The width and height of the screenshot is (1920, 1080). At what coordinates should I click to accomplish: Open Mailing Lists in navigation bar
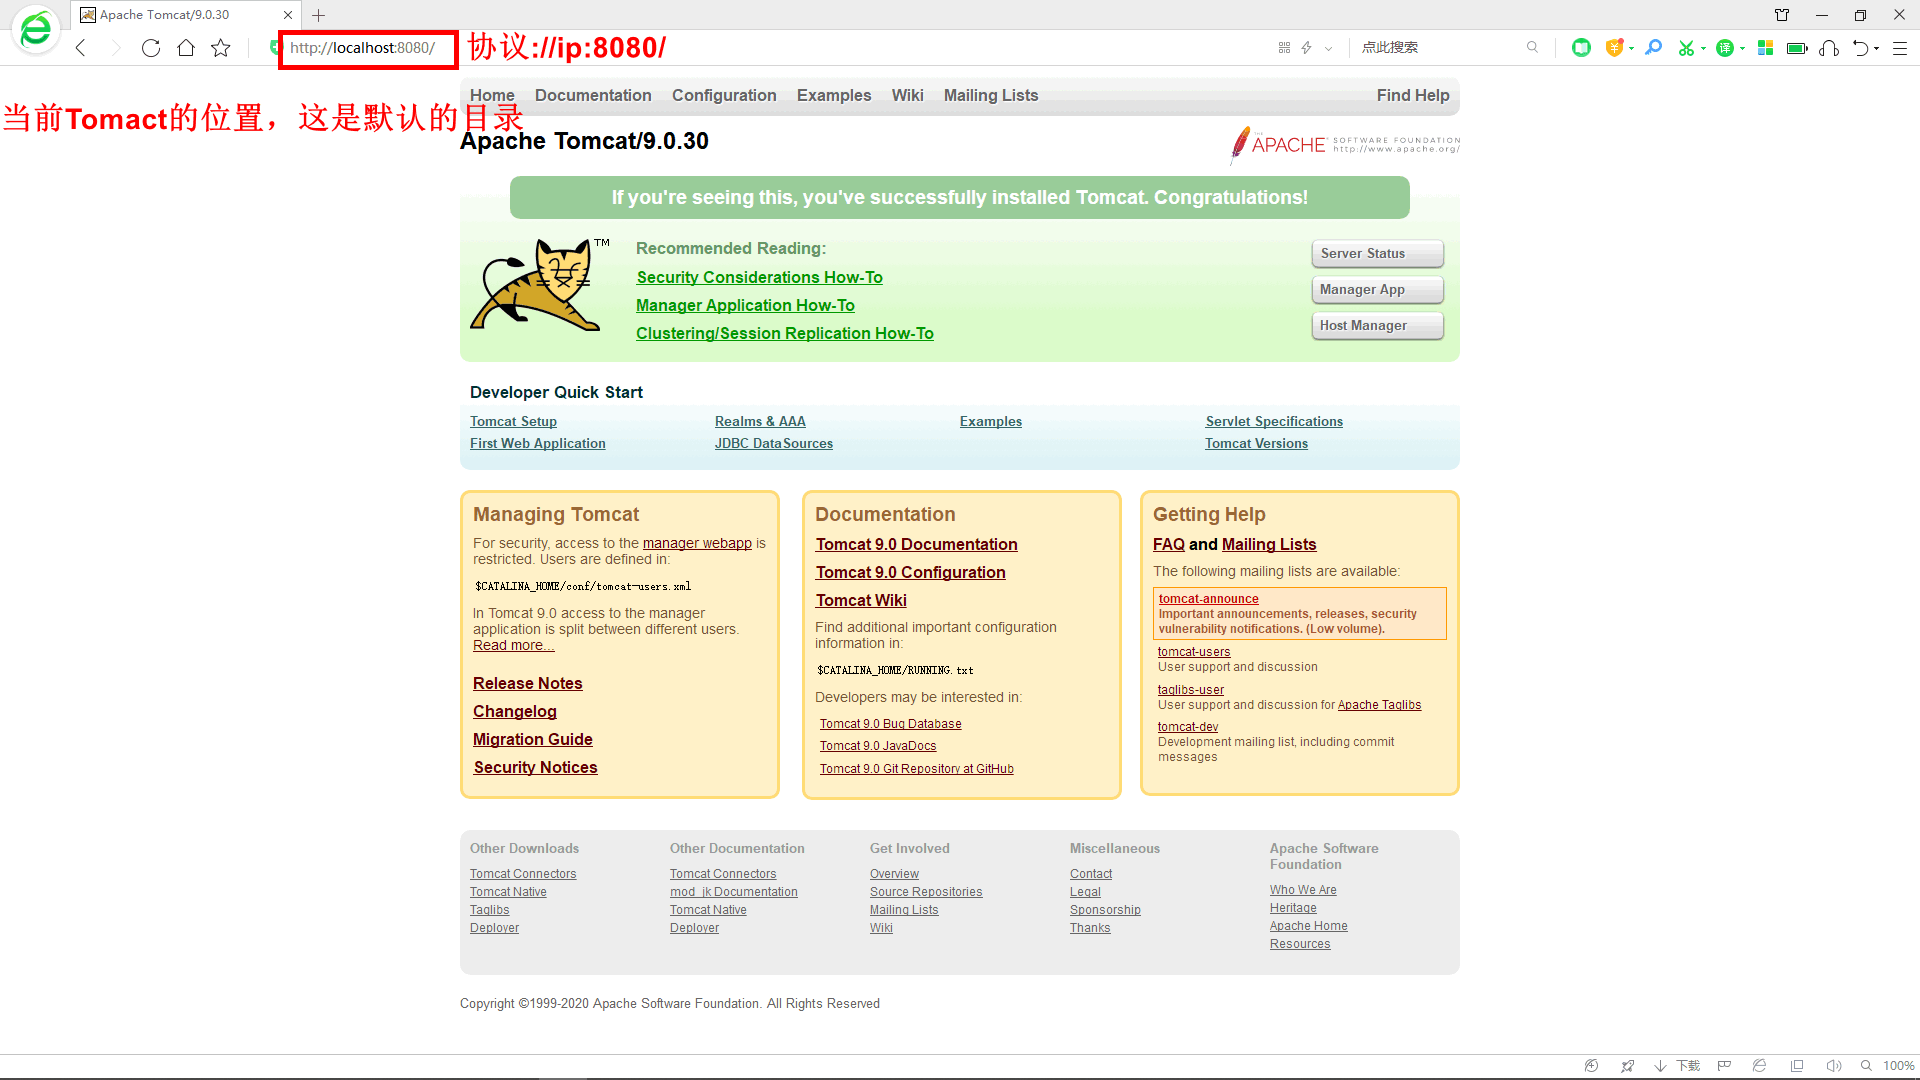[x=991, y=95]
